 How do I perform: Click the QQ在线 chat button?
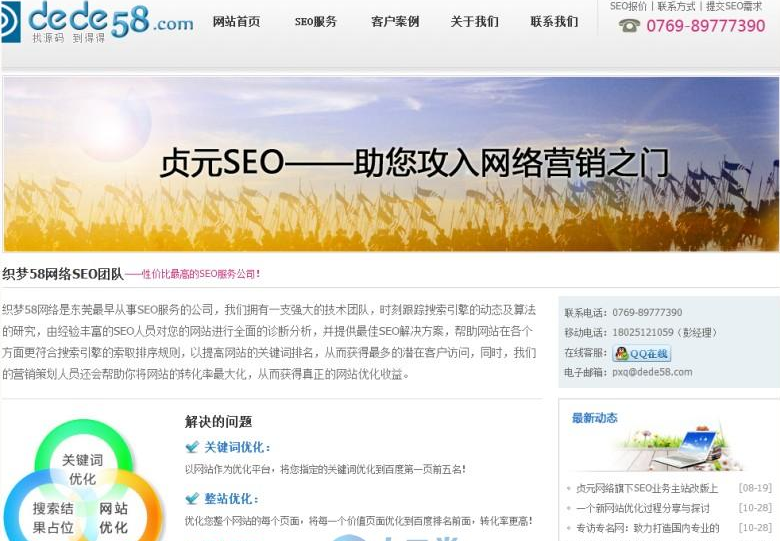pyautogui.click(x=642, y=354)
